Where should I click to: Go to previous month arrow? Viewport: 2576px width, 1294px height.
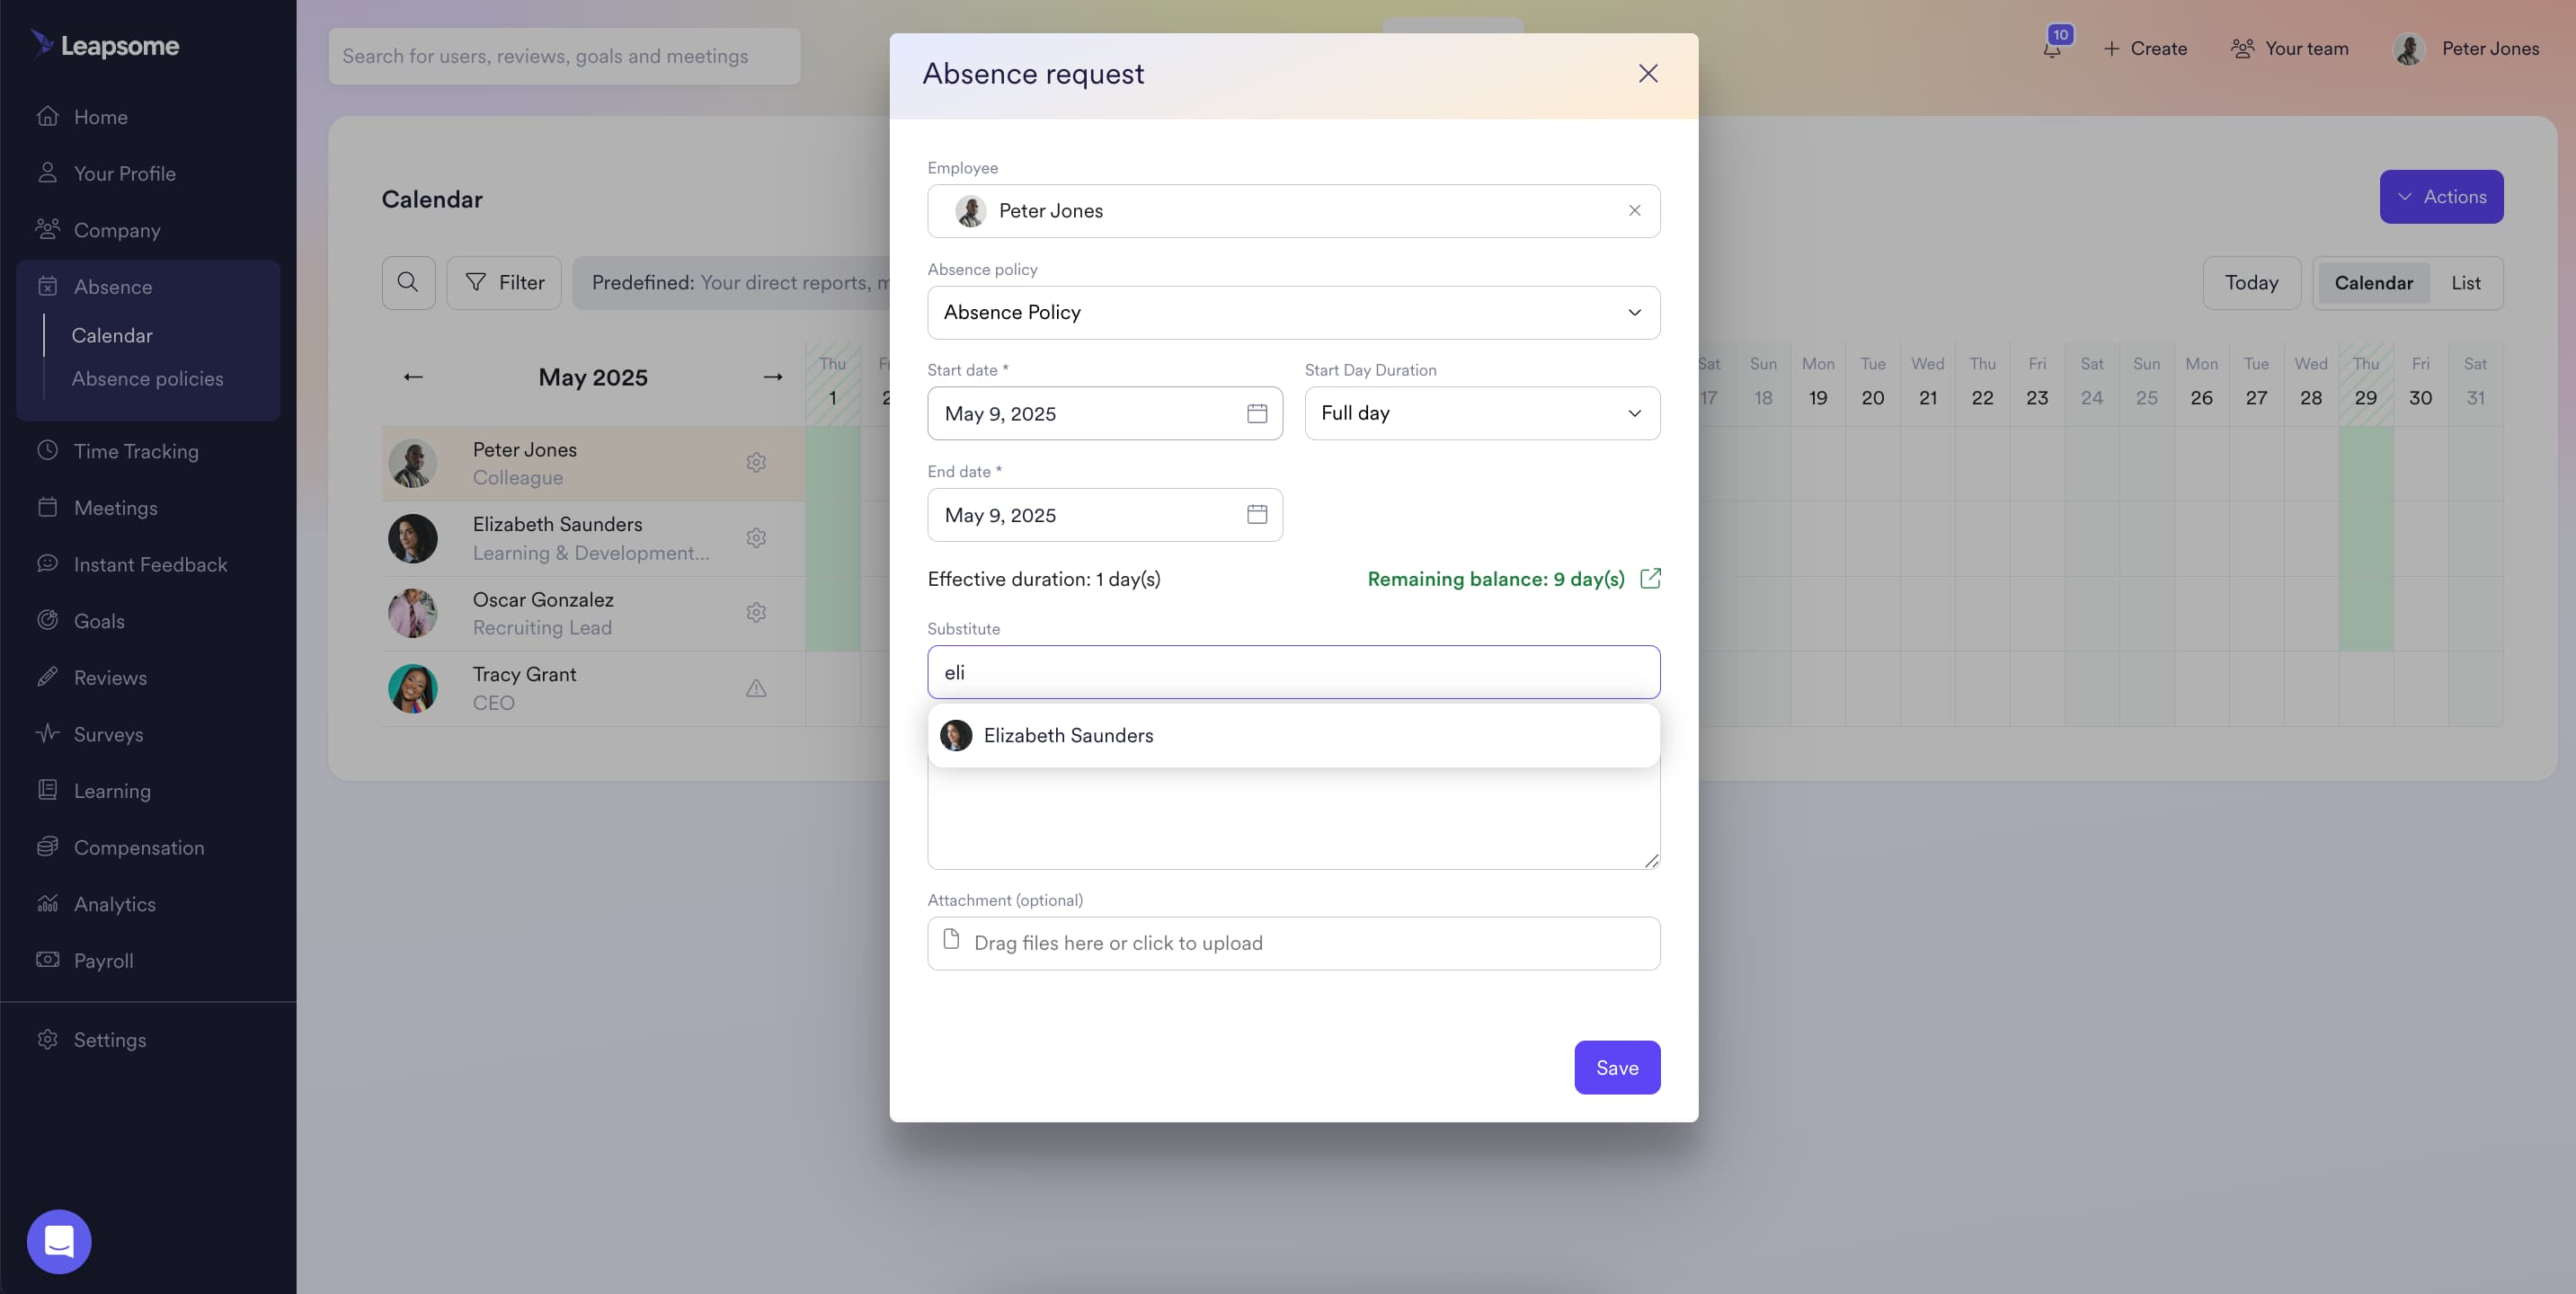tap(413, 377)
